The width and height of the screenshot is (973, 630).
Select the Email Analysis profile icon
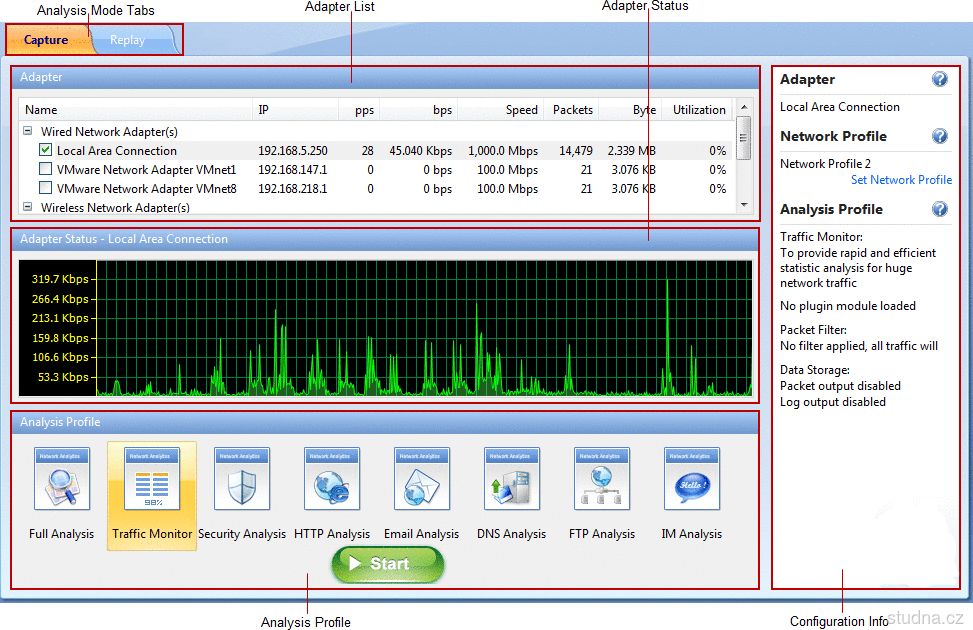pyautogui.click(x=422, y=480)
